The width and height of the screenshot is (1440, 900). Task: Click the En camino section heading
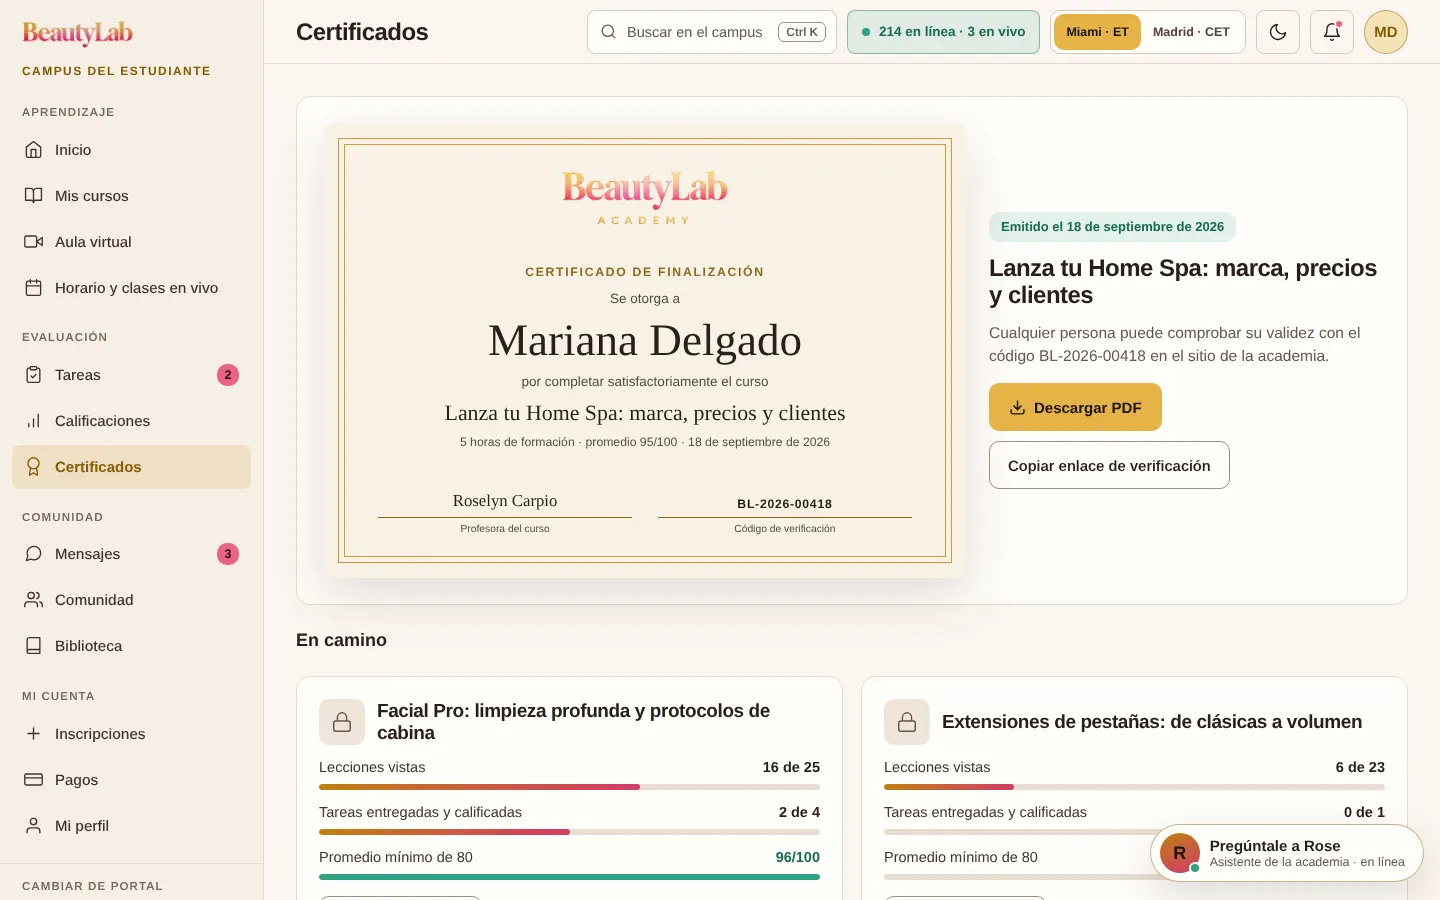(341, 640)
